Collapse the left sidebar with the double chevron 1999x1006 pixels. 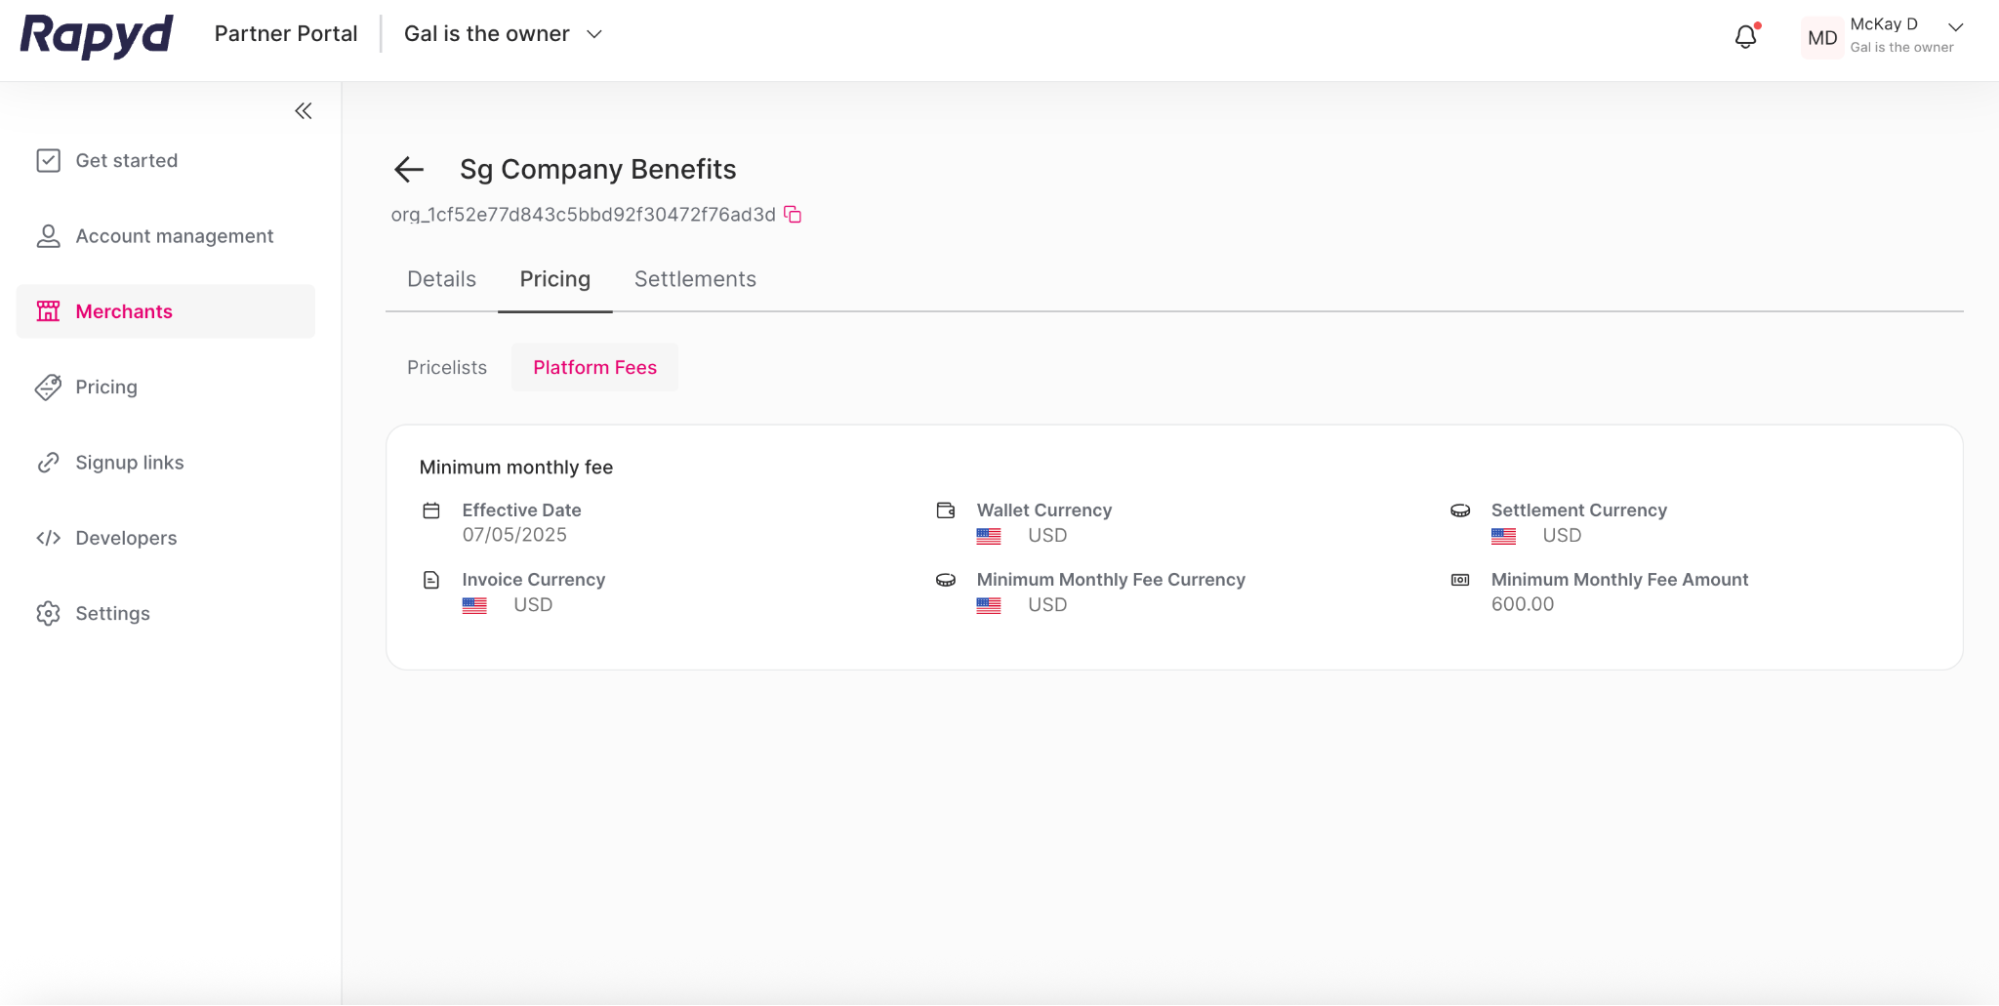coord(303,111)
